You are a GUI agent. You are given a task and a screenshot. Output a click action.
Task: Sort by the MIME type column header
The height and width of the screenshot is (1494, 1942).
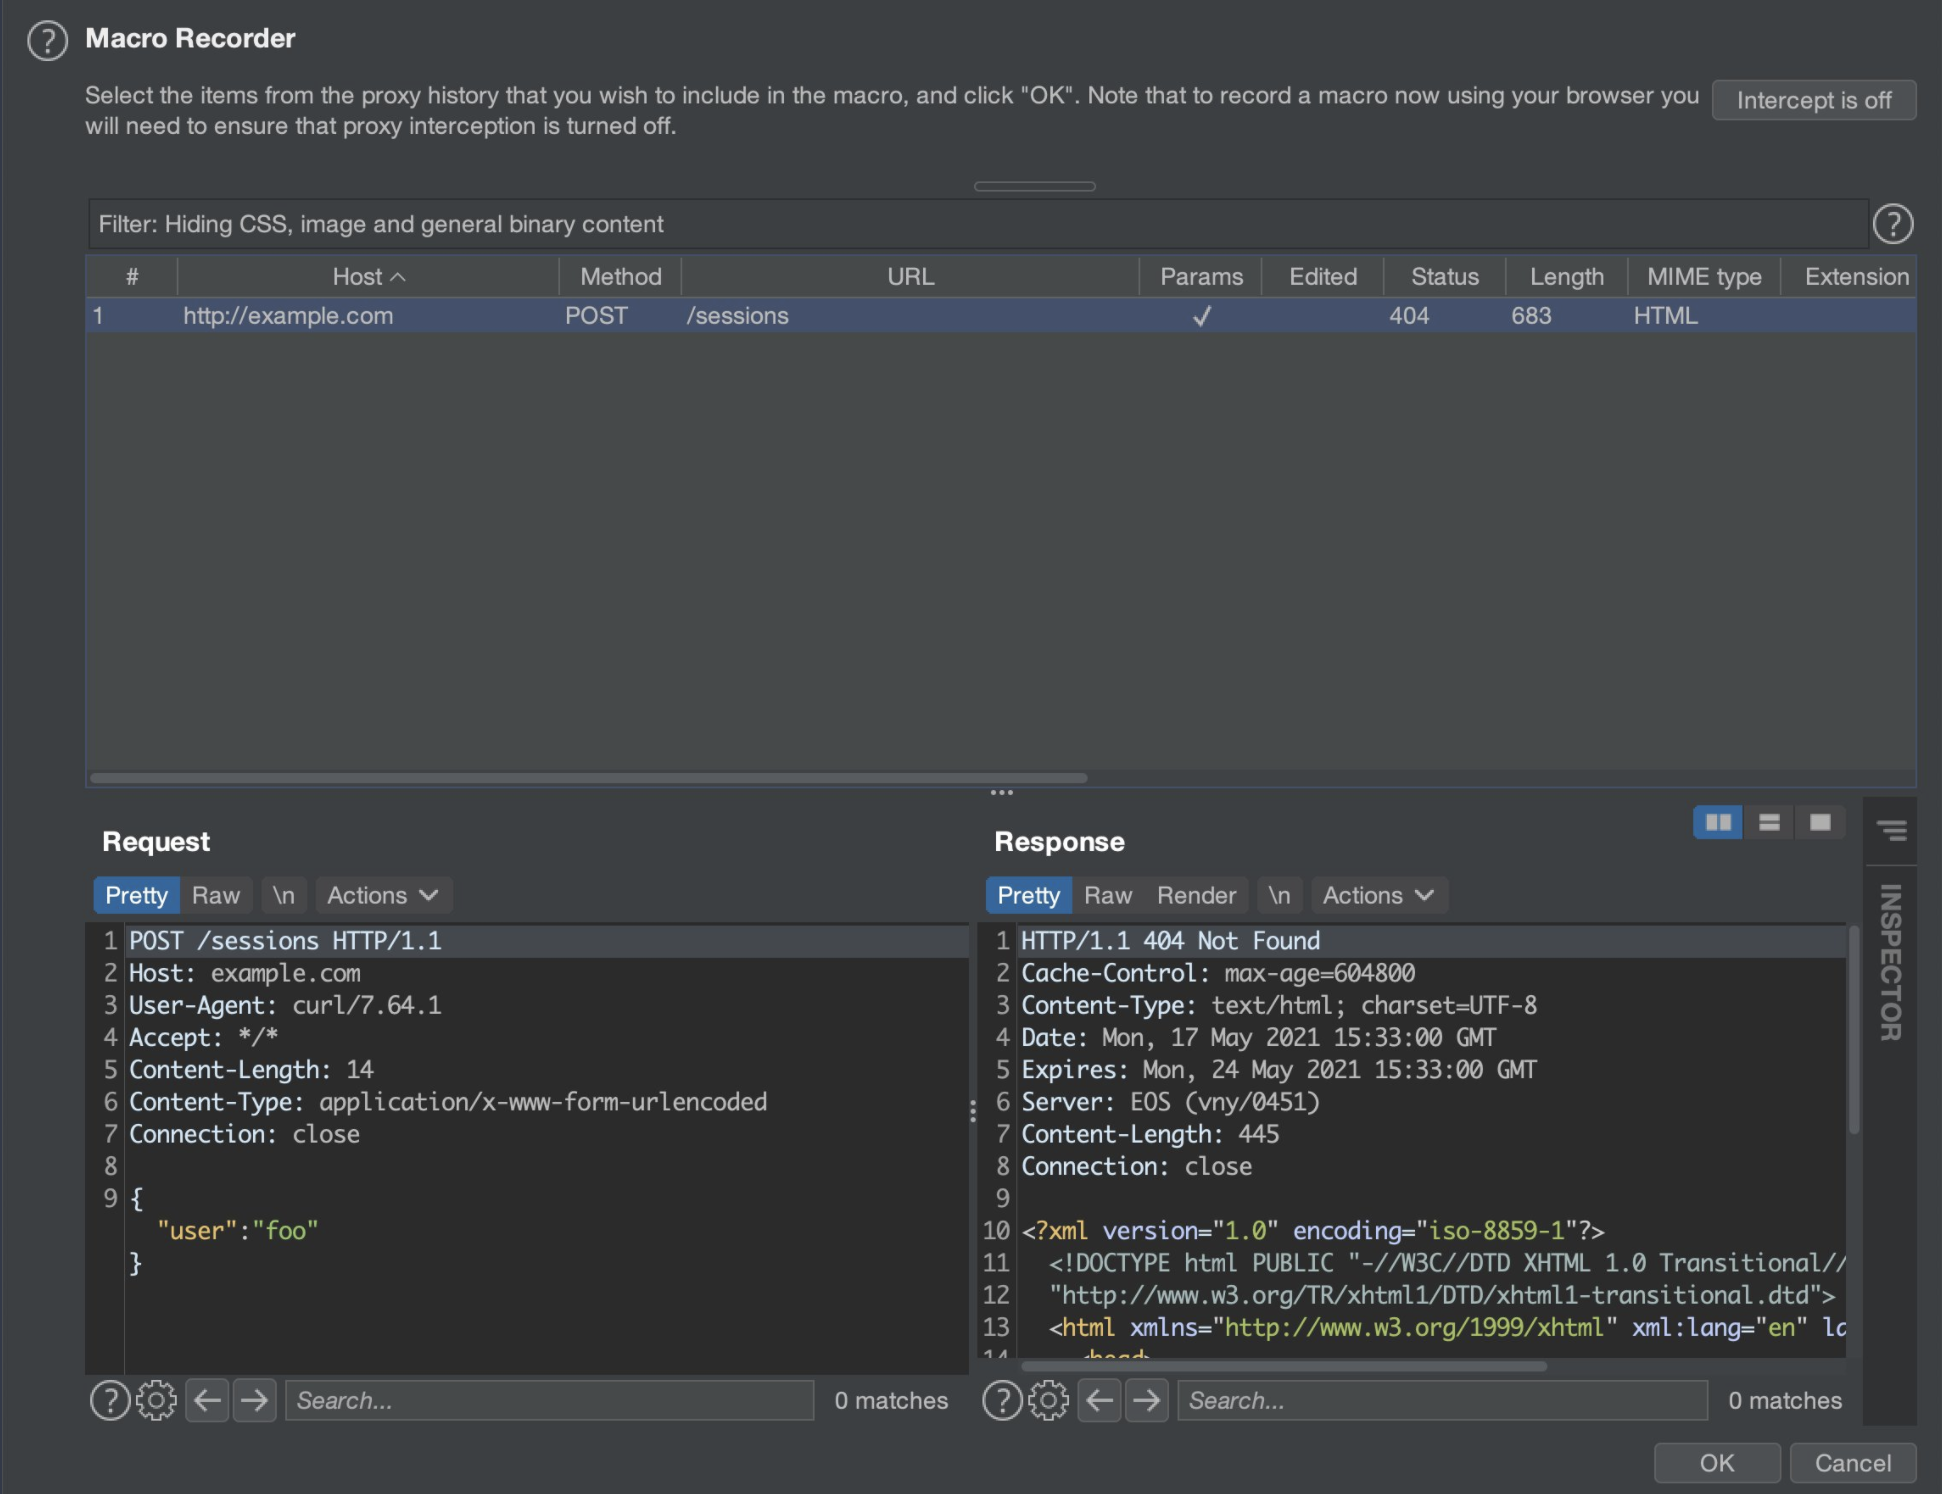1704,277
